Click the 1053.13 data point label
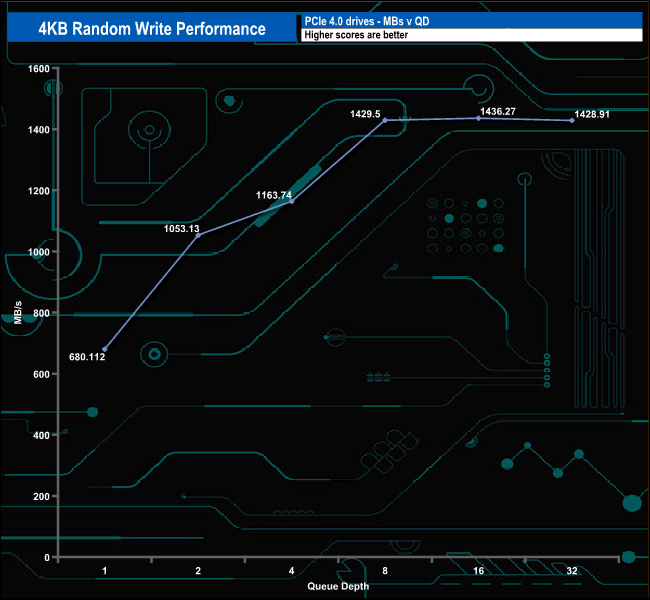Screen dimensions: 650x600 tap(183, 228)
